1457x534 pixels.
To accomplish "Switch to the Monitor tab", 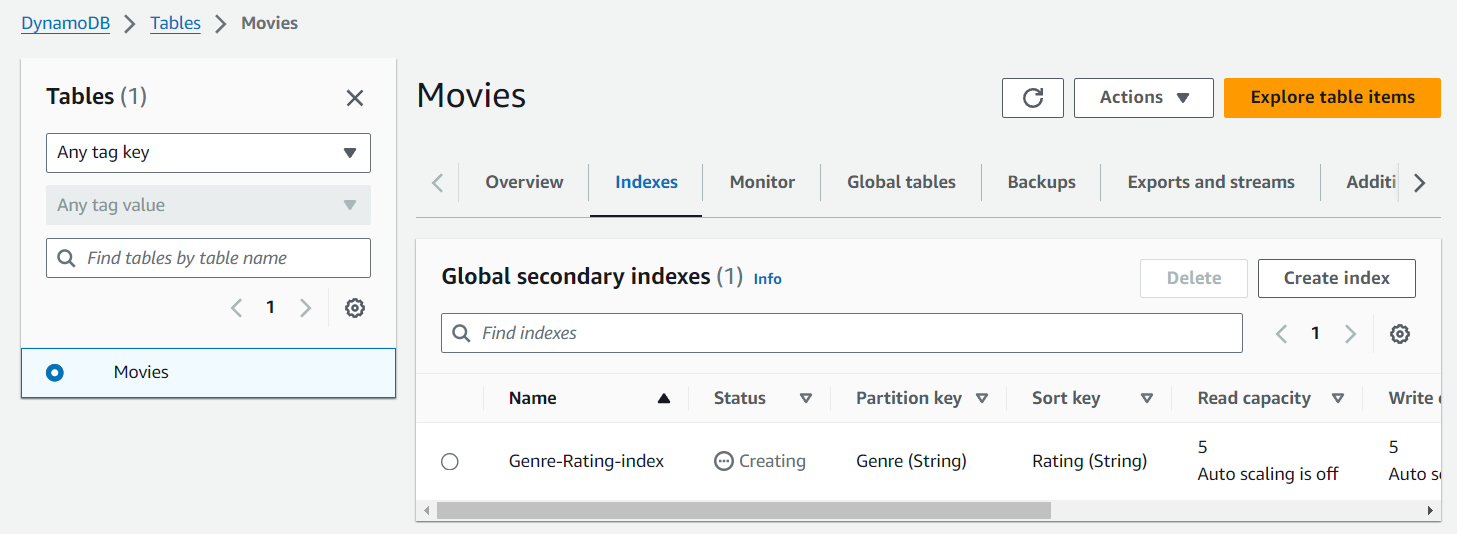I will [762, 182].
